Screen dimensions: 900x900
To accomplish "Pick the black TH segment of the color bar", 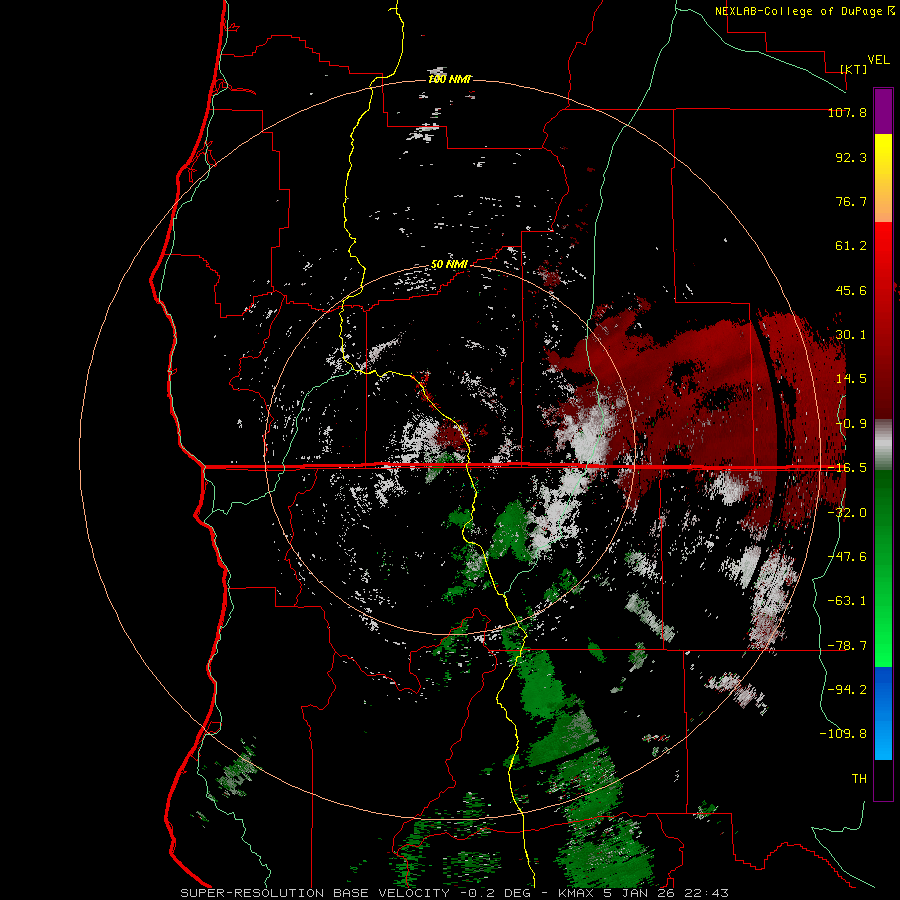I will pyautogui.click(x=883, y=779).
